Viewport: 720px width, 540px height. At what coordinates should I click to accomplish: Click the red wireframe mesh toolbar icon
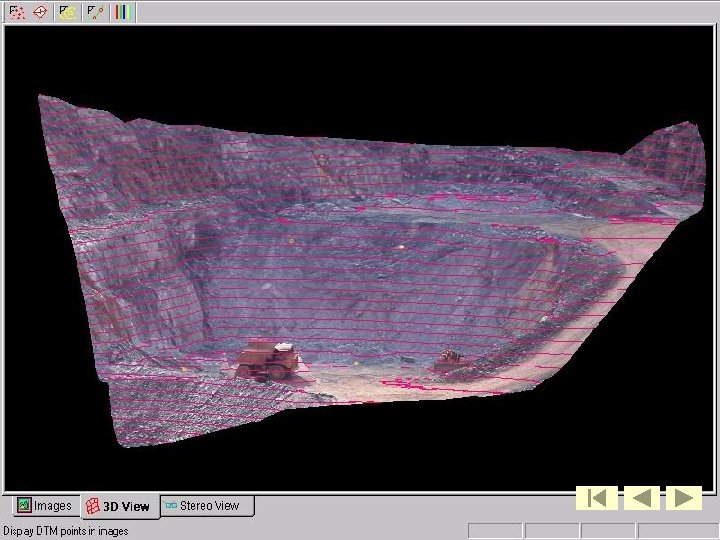pyautogui.click(x=40, y=12)
